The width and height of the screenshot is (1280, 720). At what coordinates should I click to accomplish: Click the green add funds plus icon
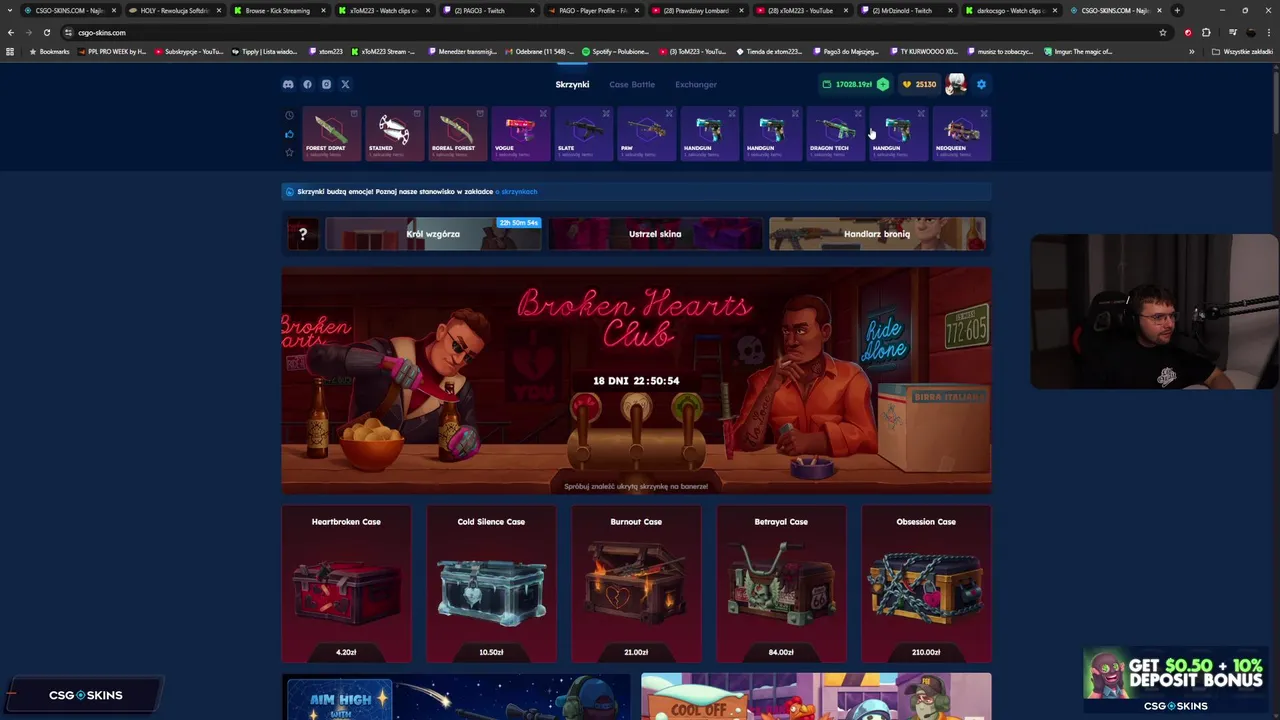[883, 84]
